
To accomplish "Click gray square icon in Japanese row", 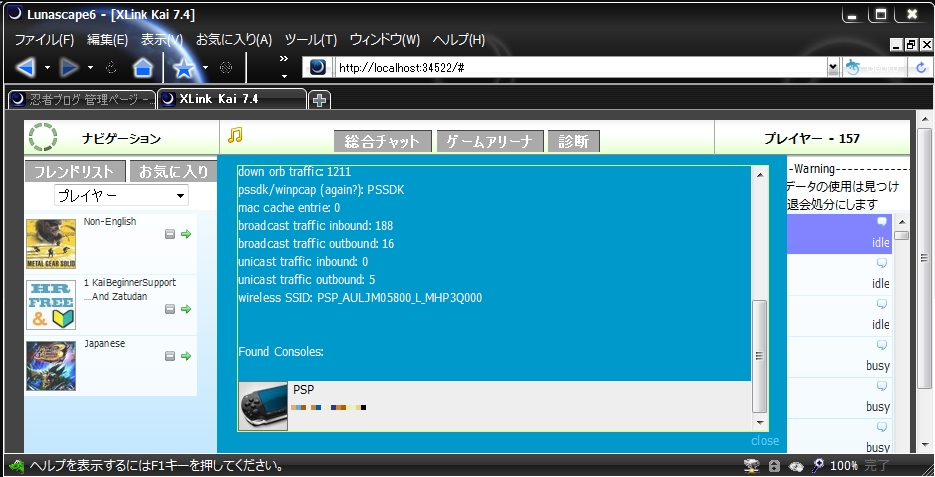I will [x=170, y=356].
